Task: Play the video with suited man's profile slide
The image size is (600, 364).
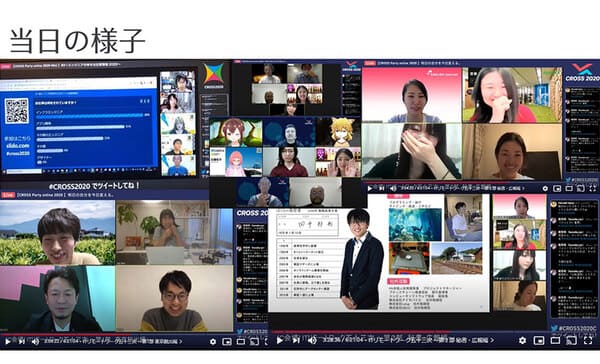Action: [280, 340]
